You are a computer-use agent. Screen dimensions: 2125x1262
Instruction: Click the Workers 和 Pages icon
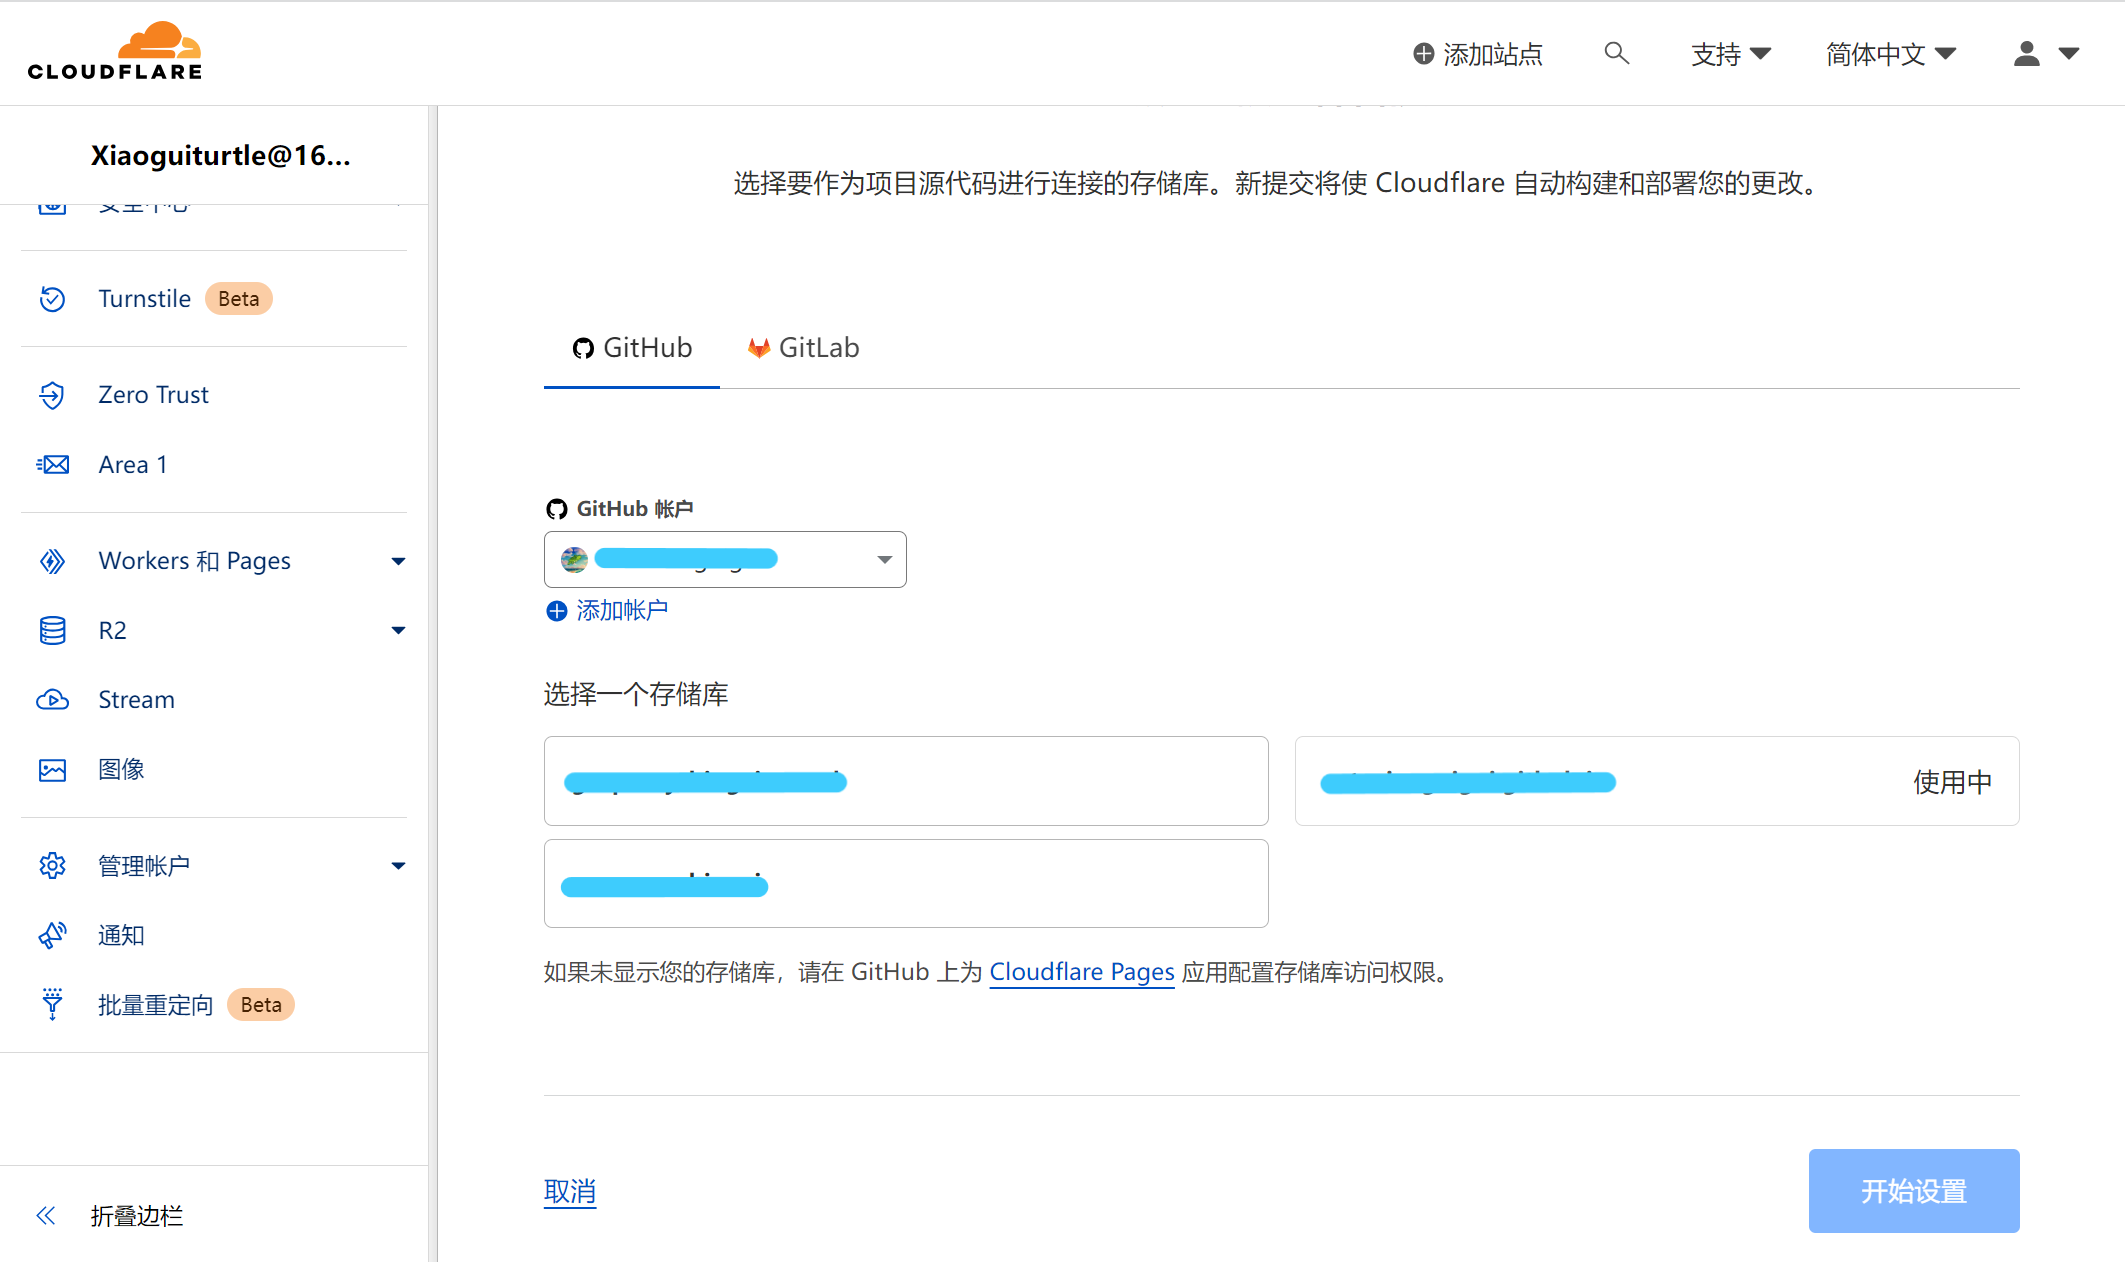(x=52, y=561)
